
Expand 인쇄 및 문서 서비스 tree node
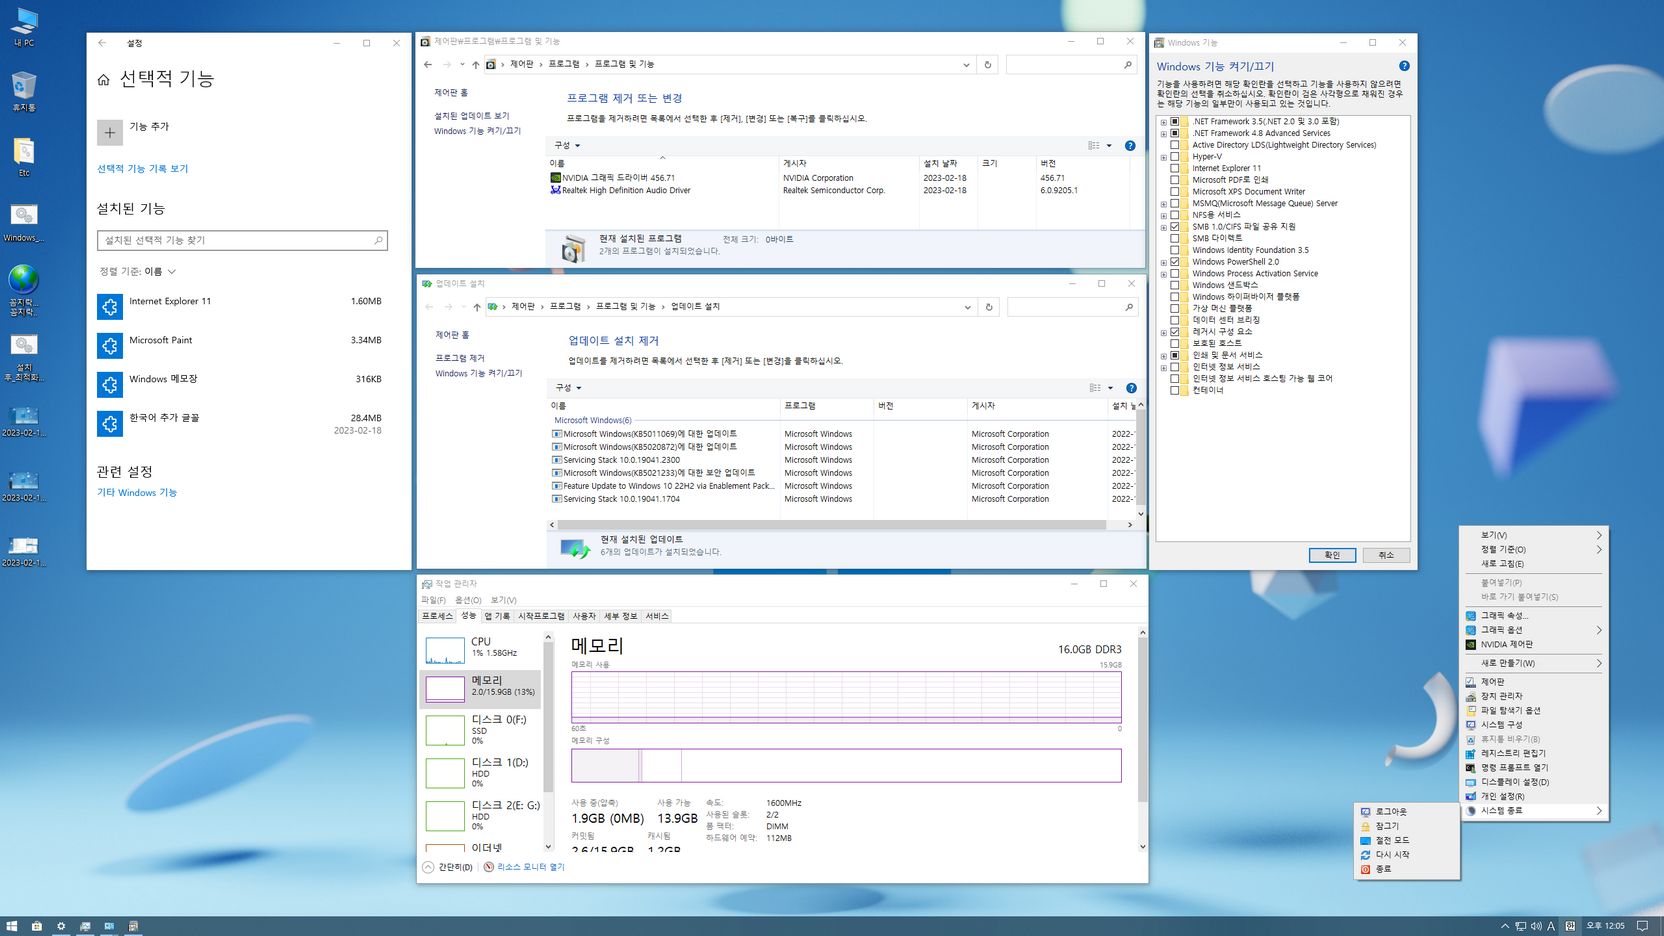1164,356
